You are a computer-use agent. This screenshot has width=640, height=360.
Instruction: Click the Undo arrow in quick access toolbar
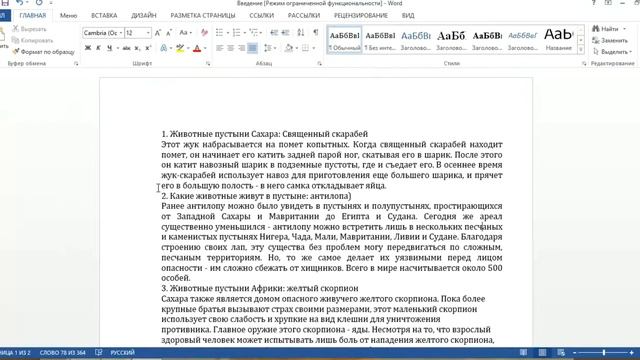(x=19, y=3)
